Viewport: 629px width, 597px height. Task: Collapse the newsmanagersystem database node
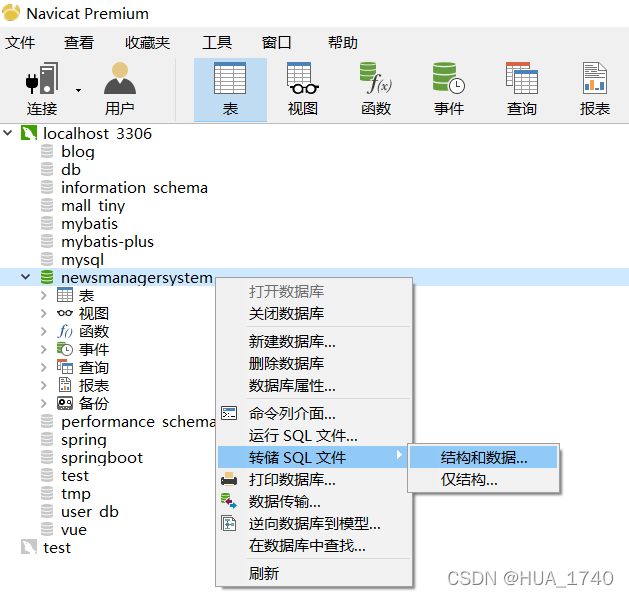click(x=26, y=277)
